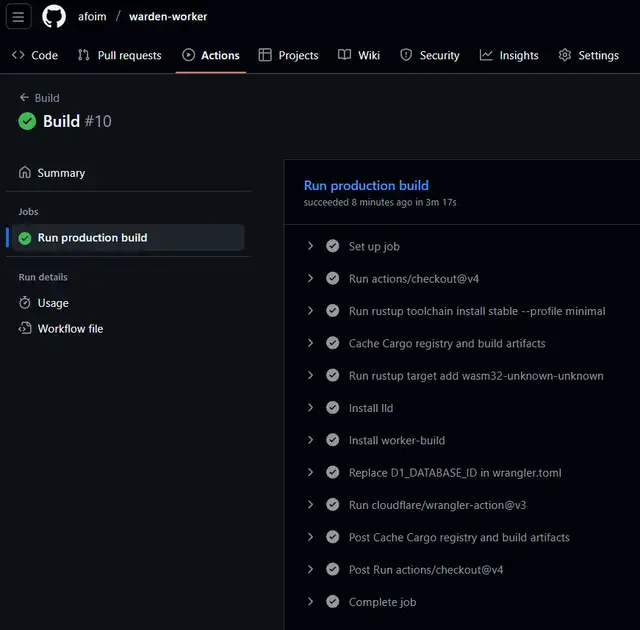Go to the Settings tab
The width and height of the screenshot is (640, 630).
click(x=588, y=55)
